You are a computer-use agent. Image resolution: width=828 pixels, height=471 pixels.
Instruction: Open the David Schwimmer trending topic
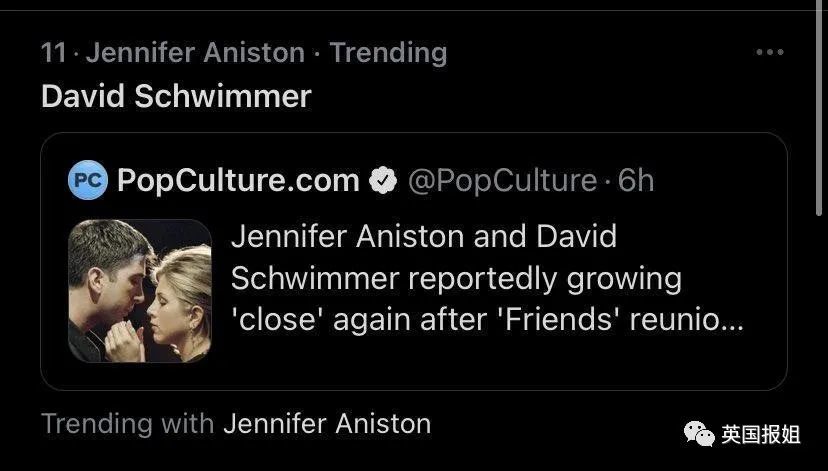pos(176,96)
